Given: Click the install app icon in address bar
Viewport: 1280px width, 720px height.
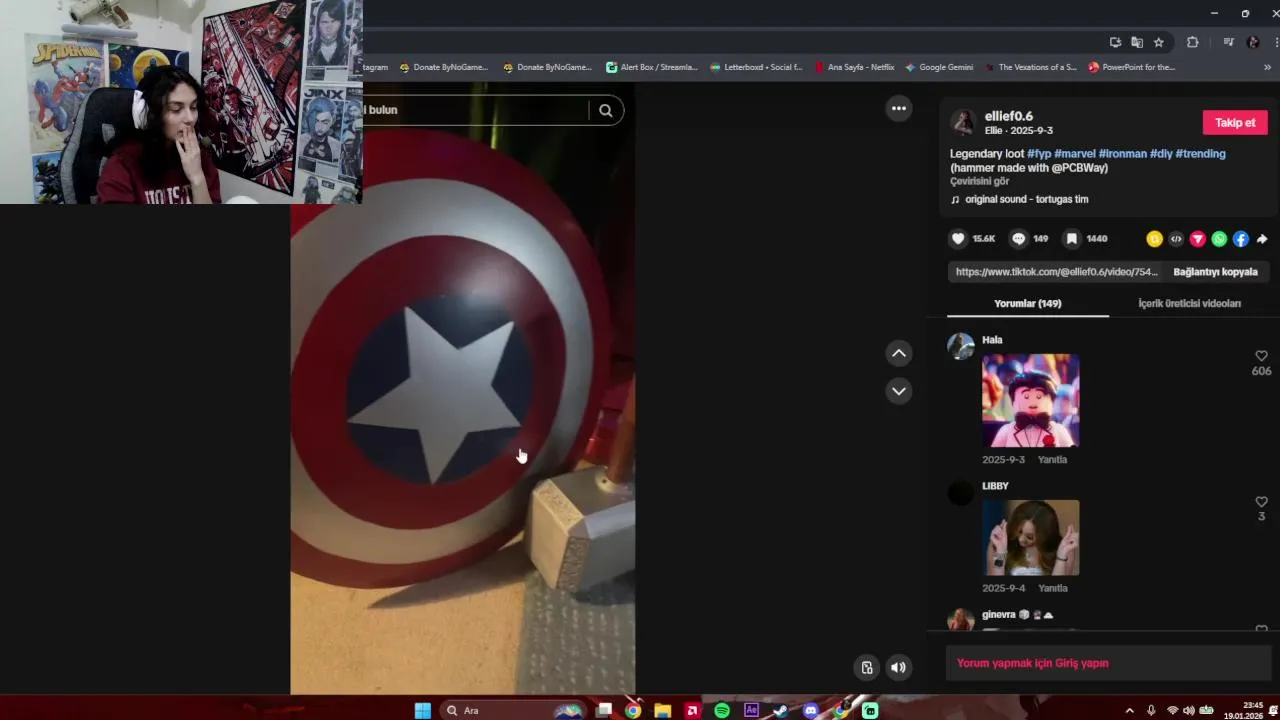Looking at the screenshot, I should (1115, 42).
